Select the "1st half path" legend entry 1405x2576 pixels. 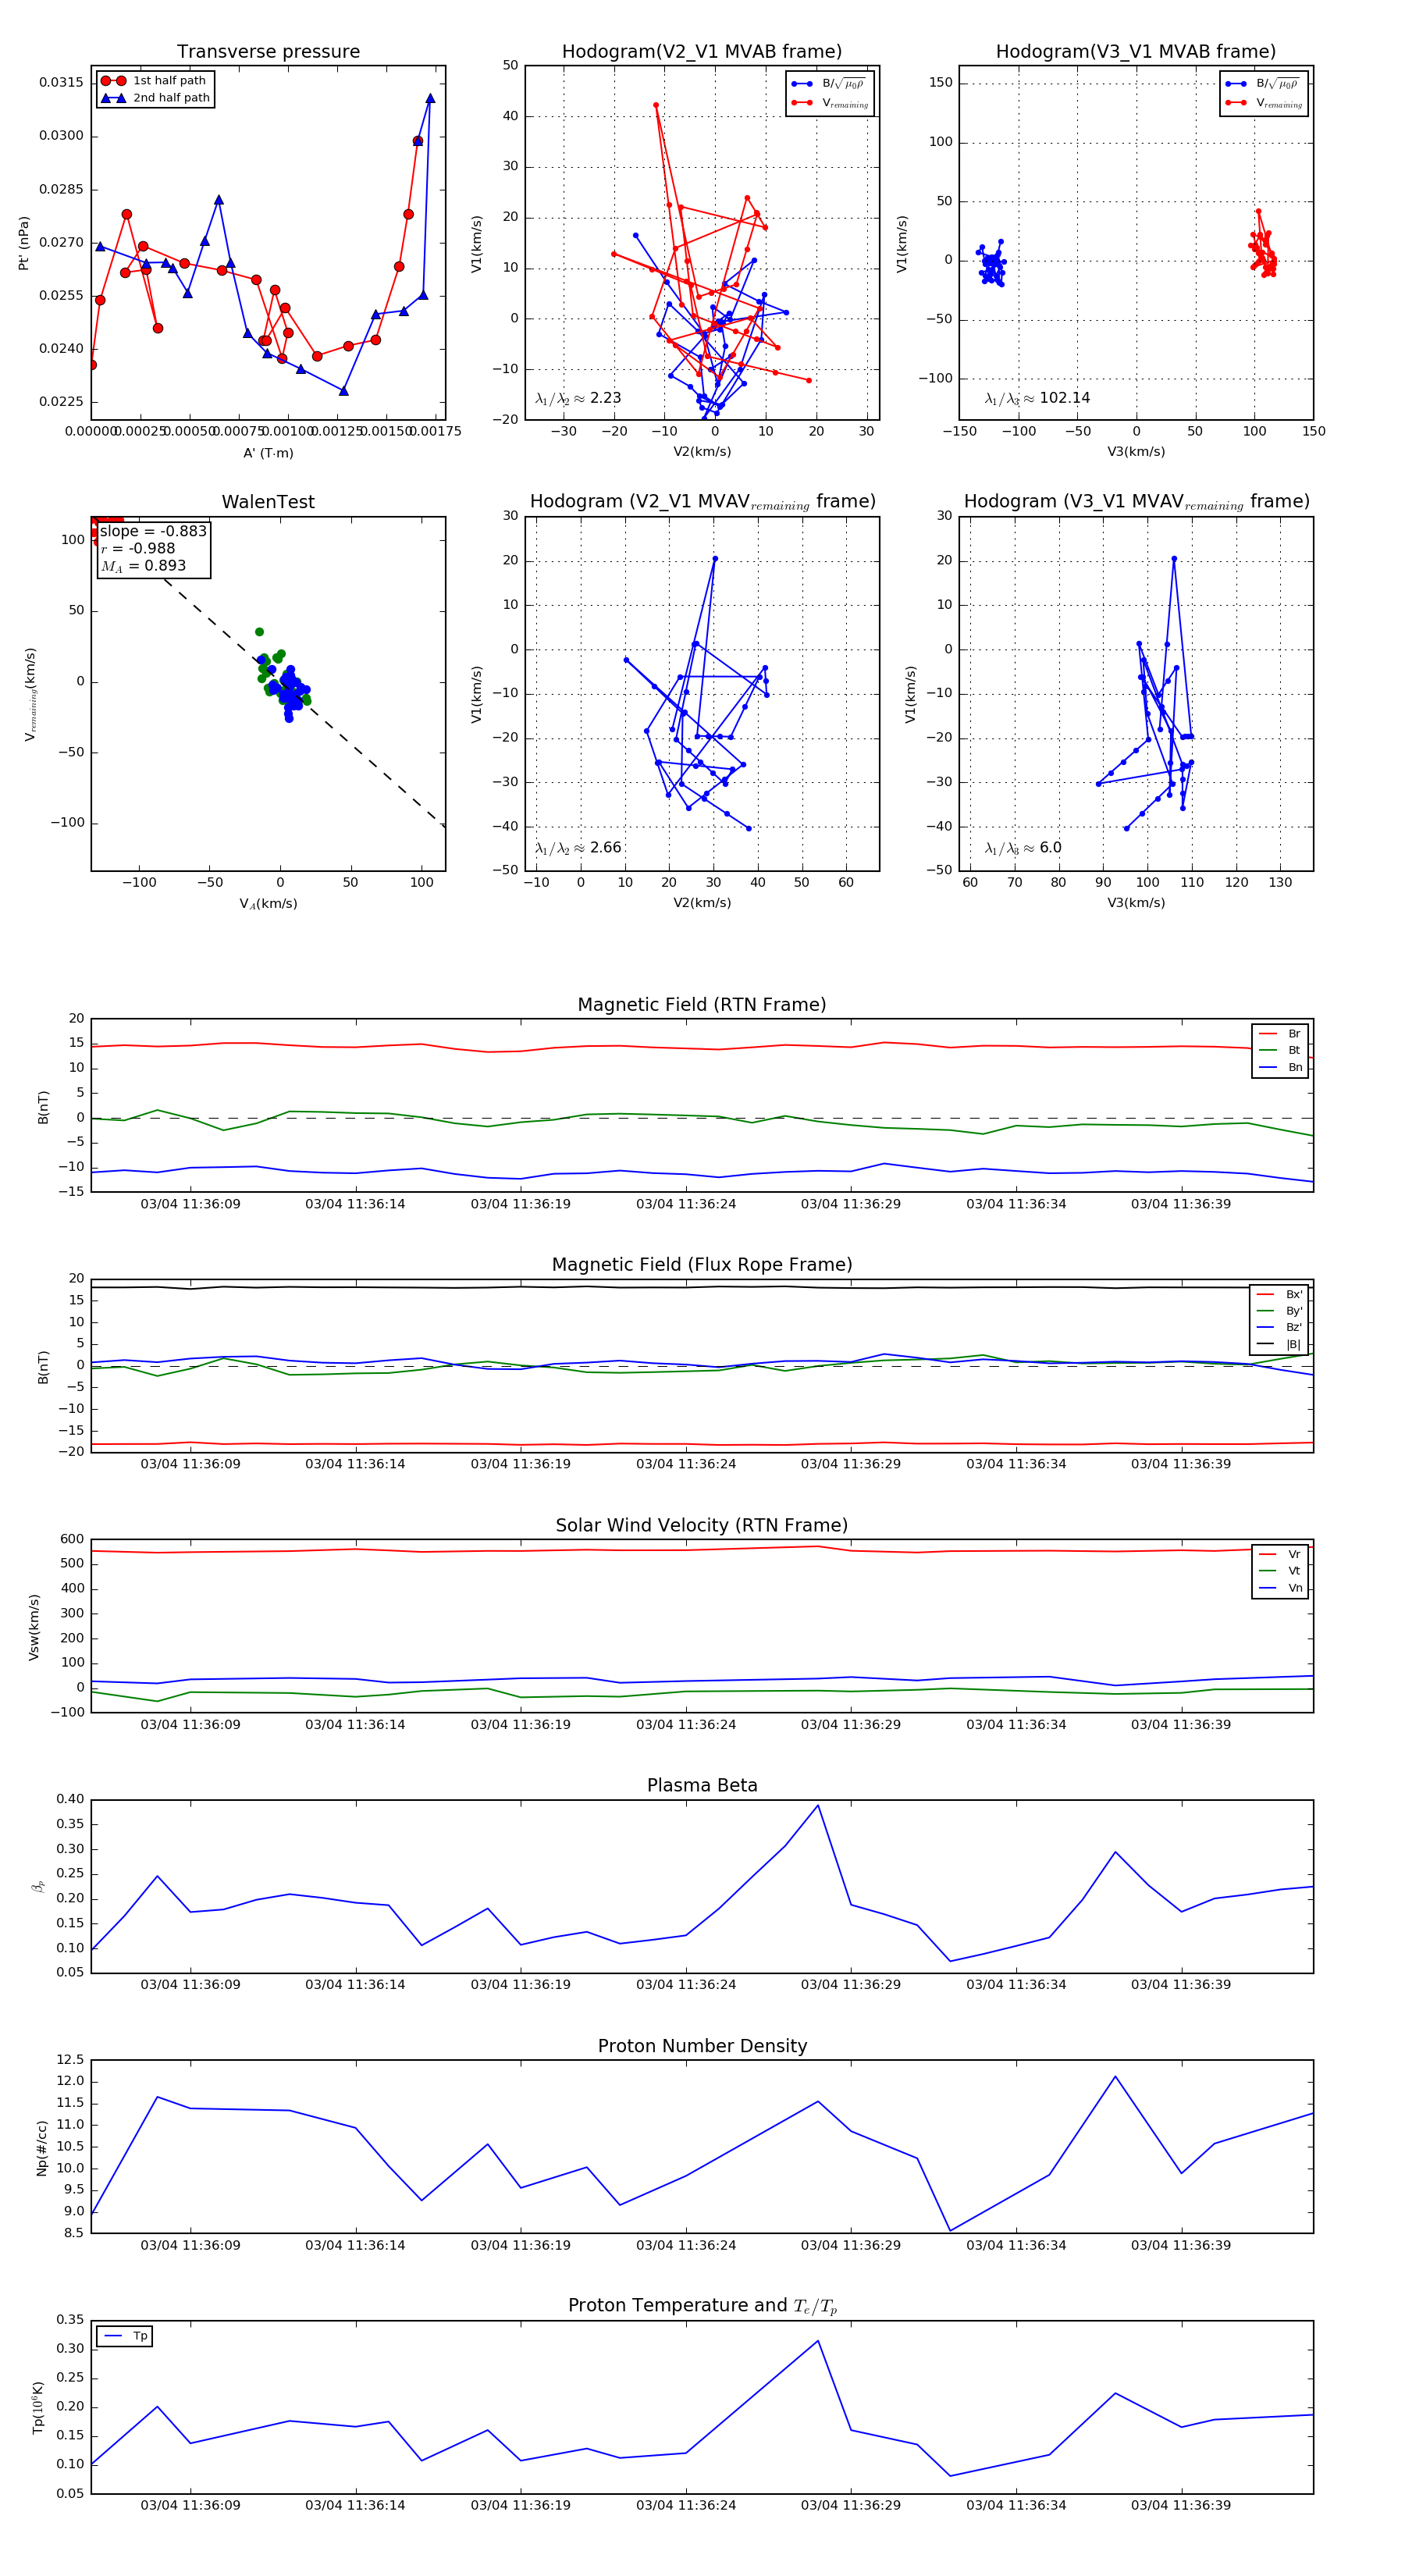coord(155,81)
